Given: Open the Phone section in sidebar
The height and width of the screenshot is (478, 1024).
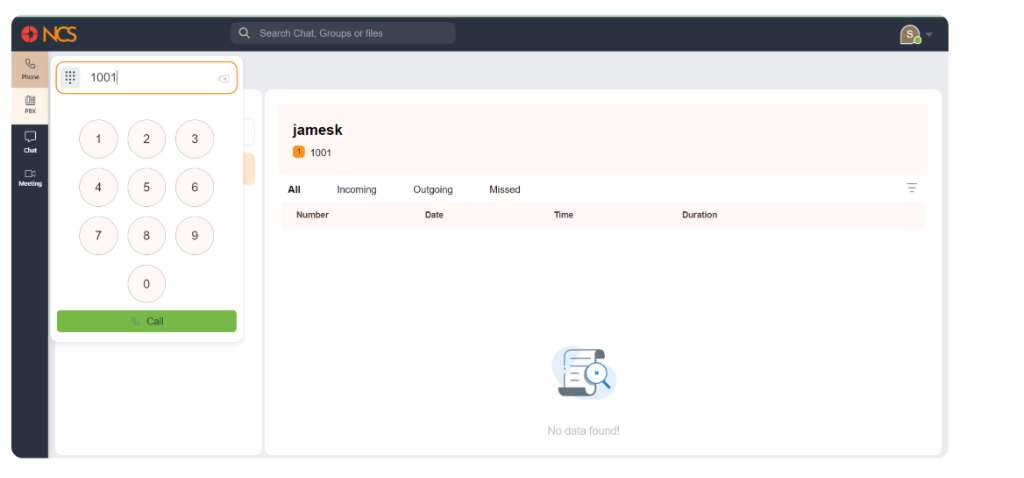Looking at the screenshot, I should click(x=30, y=69).
